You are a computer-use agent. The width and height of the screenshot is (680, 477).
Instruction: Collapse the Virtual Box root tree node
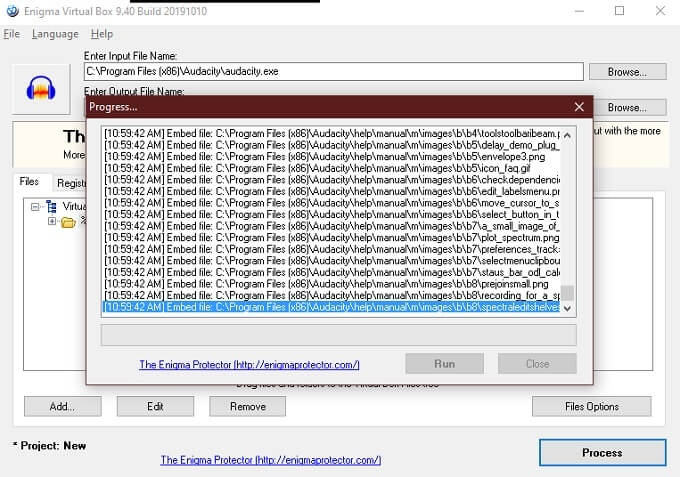pyautogui.click(x=35, y=207)
